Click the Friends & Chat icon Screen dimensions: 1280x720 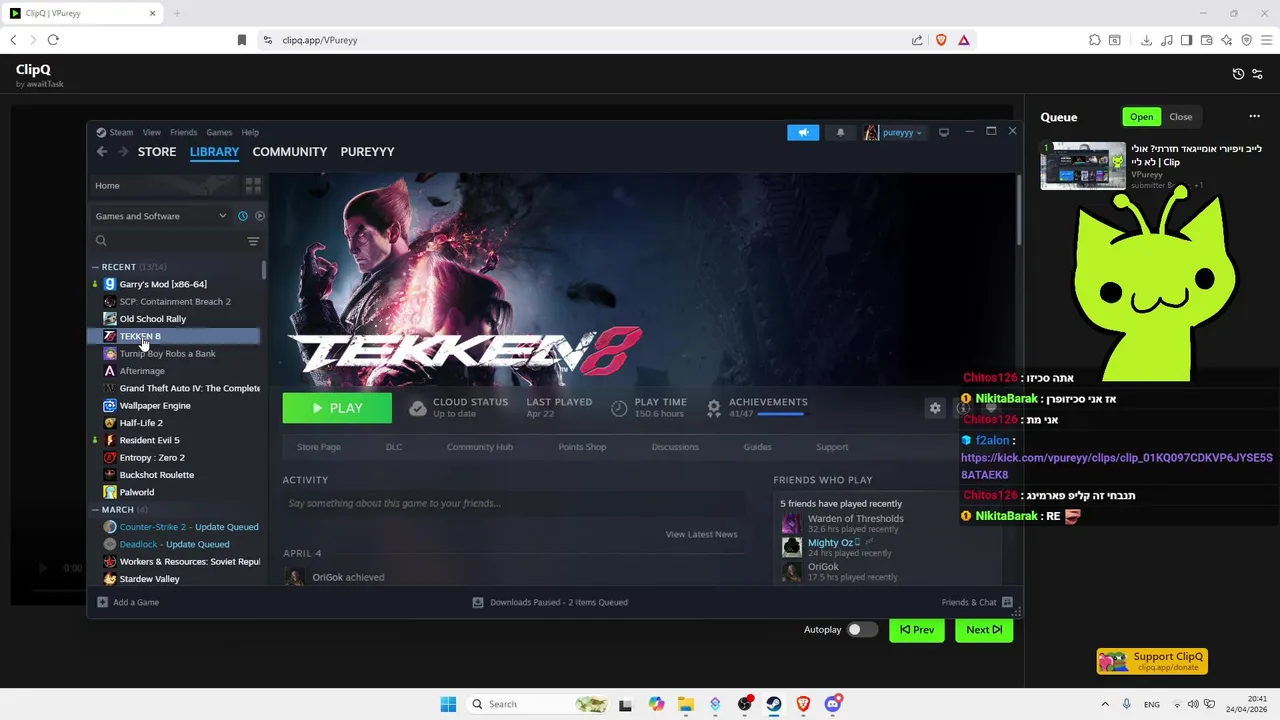click(x=1007, y=602)
